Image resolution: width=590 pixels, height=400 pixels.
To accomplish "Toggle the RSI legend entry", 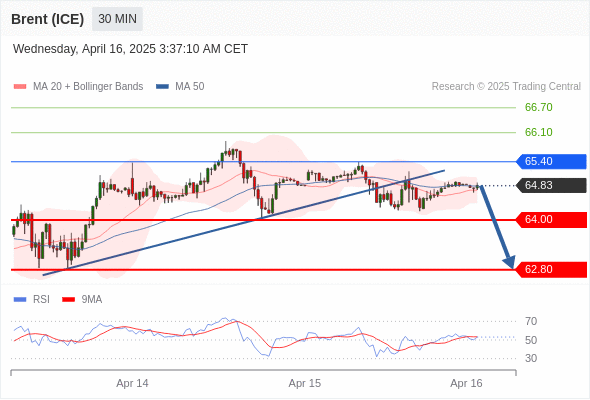I will [x=32, y=300].
